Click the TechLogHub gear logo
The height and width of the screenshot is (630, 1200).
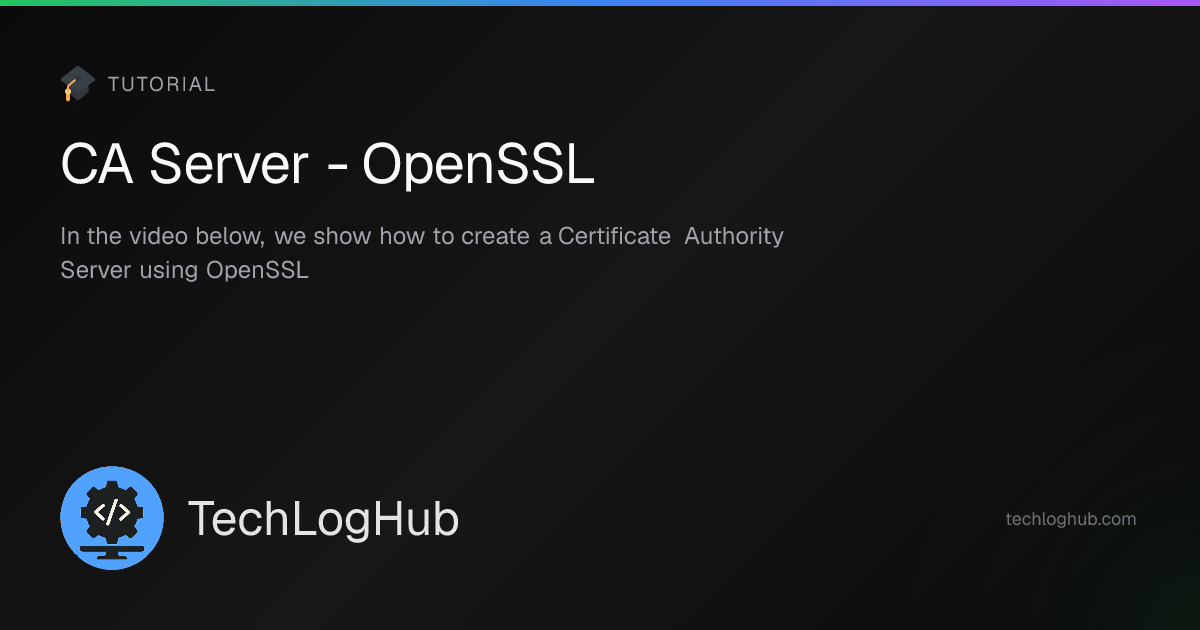click(112, 518)
